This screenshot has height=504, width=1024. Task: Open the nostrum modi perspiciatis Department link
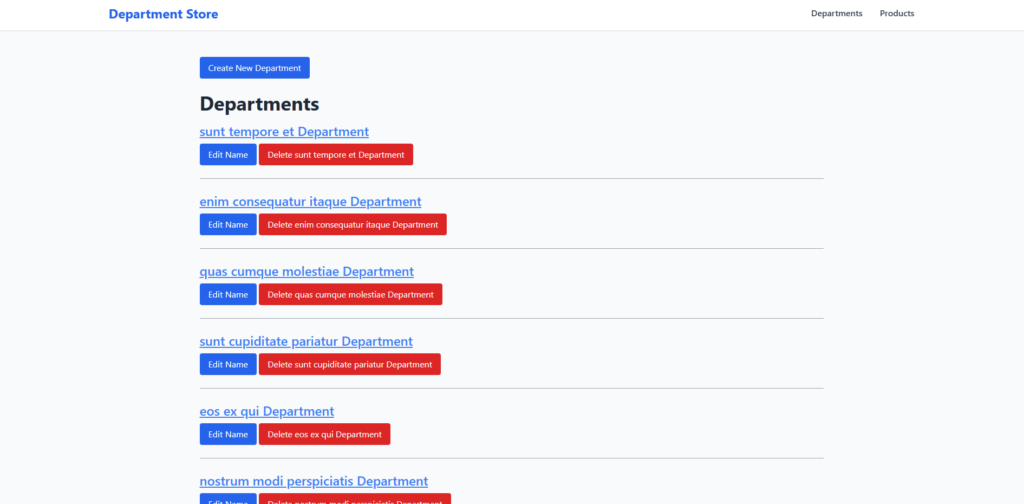tap(313, 482)
